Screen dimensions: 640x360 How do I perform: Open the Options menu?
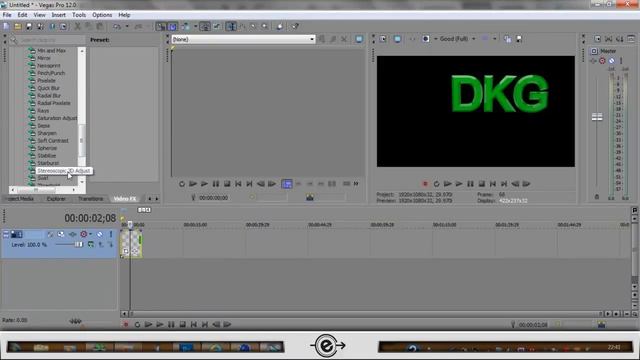[102, 15]
